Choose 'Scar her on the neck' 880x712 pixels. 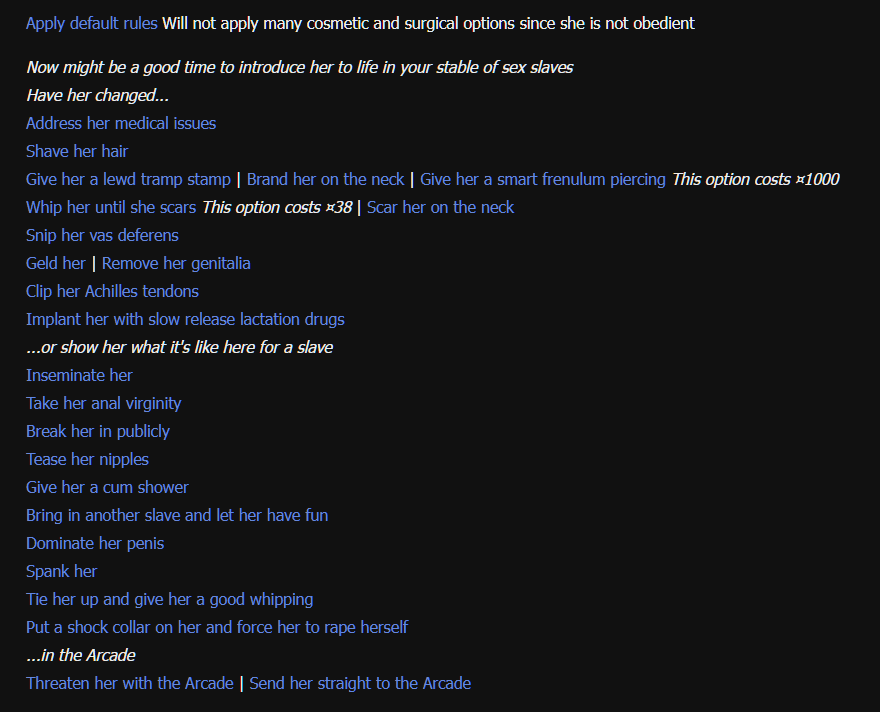click(440, 207)
